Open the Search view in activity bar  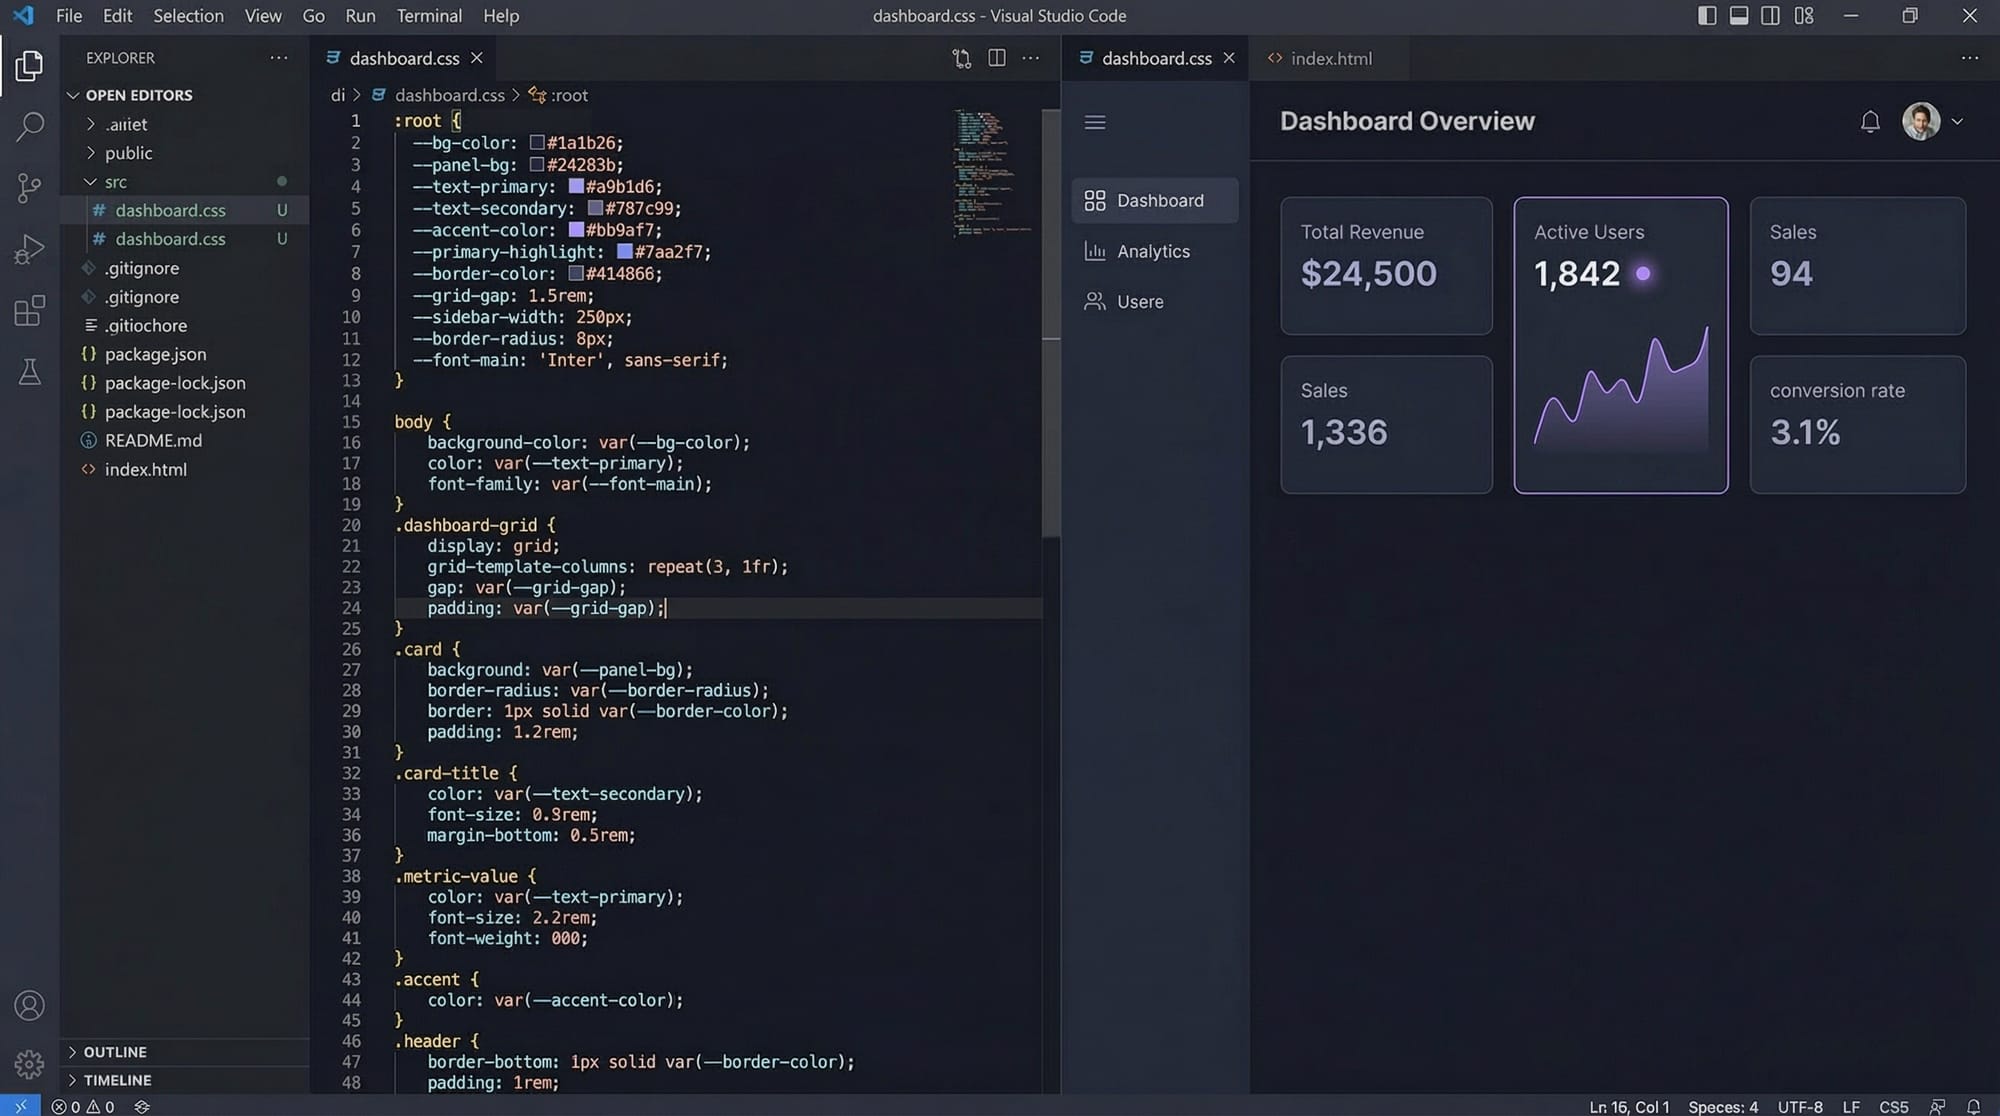[x=30, y=127]
